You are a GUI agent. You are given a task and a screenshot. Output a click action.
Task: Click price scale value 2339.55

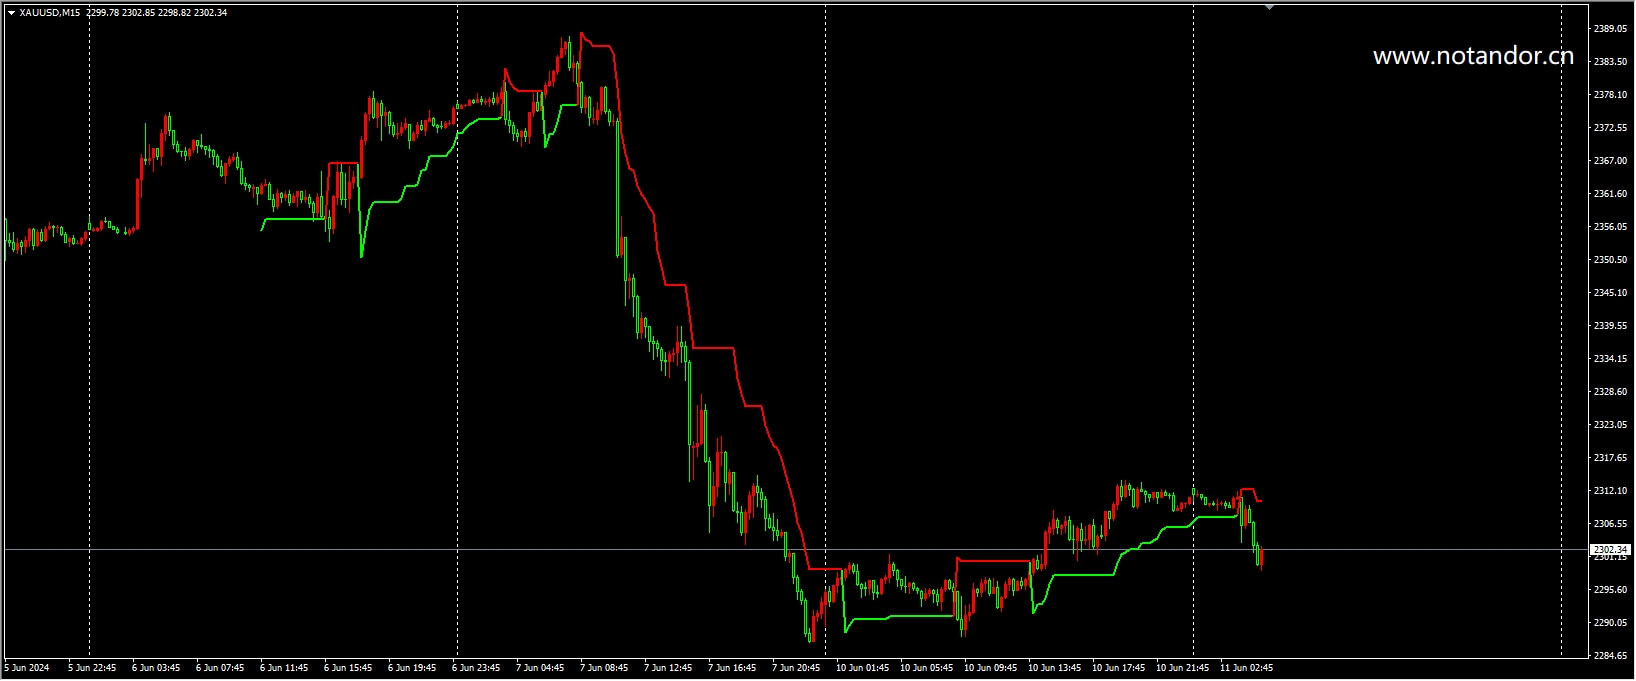1610,326
